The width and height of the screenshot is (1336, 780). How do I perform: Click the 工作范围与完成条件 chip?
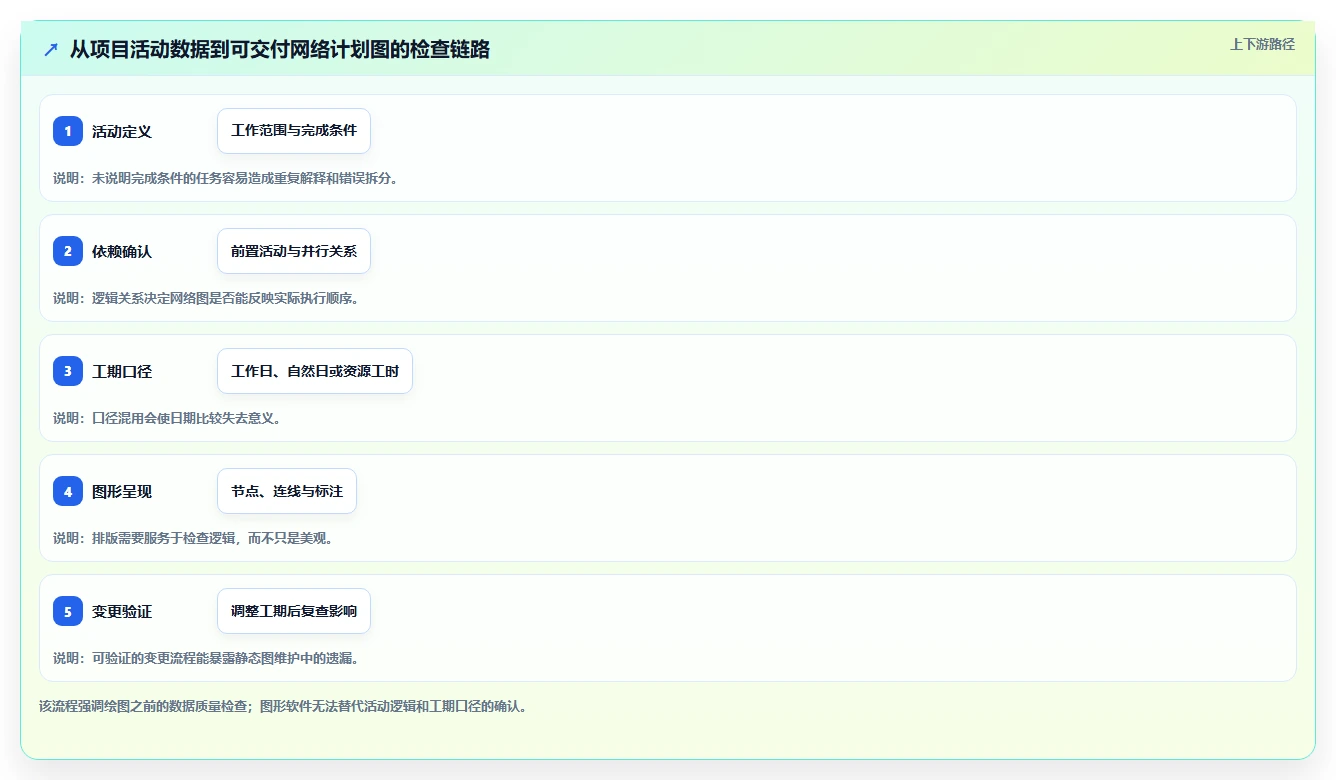[x=294, y=131]
